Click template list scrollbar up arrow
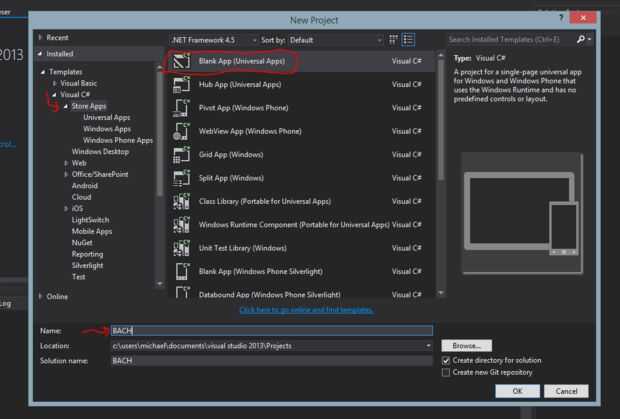The image size is (620, 419). point(441,56)
